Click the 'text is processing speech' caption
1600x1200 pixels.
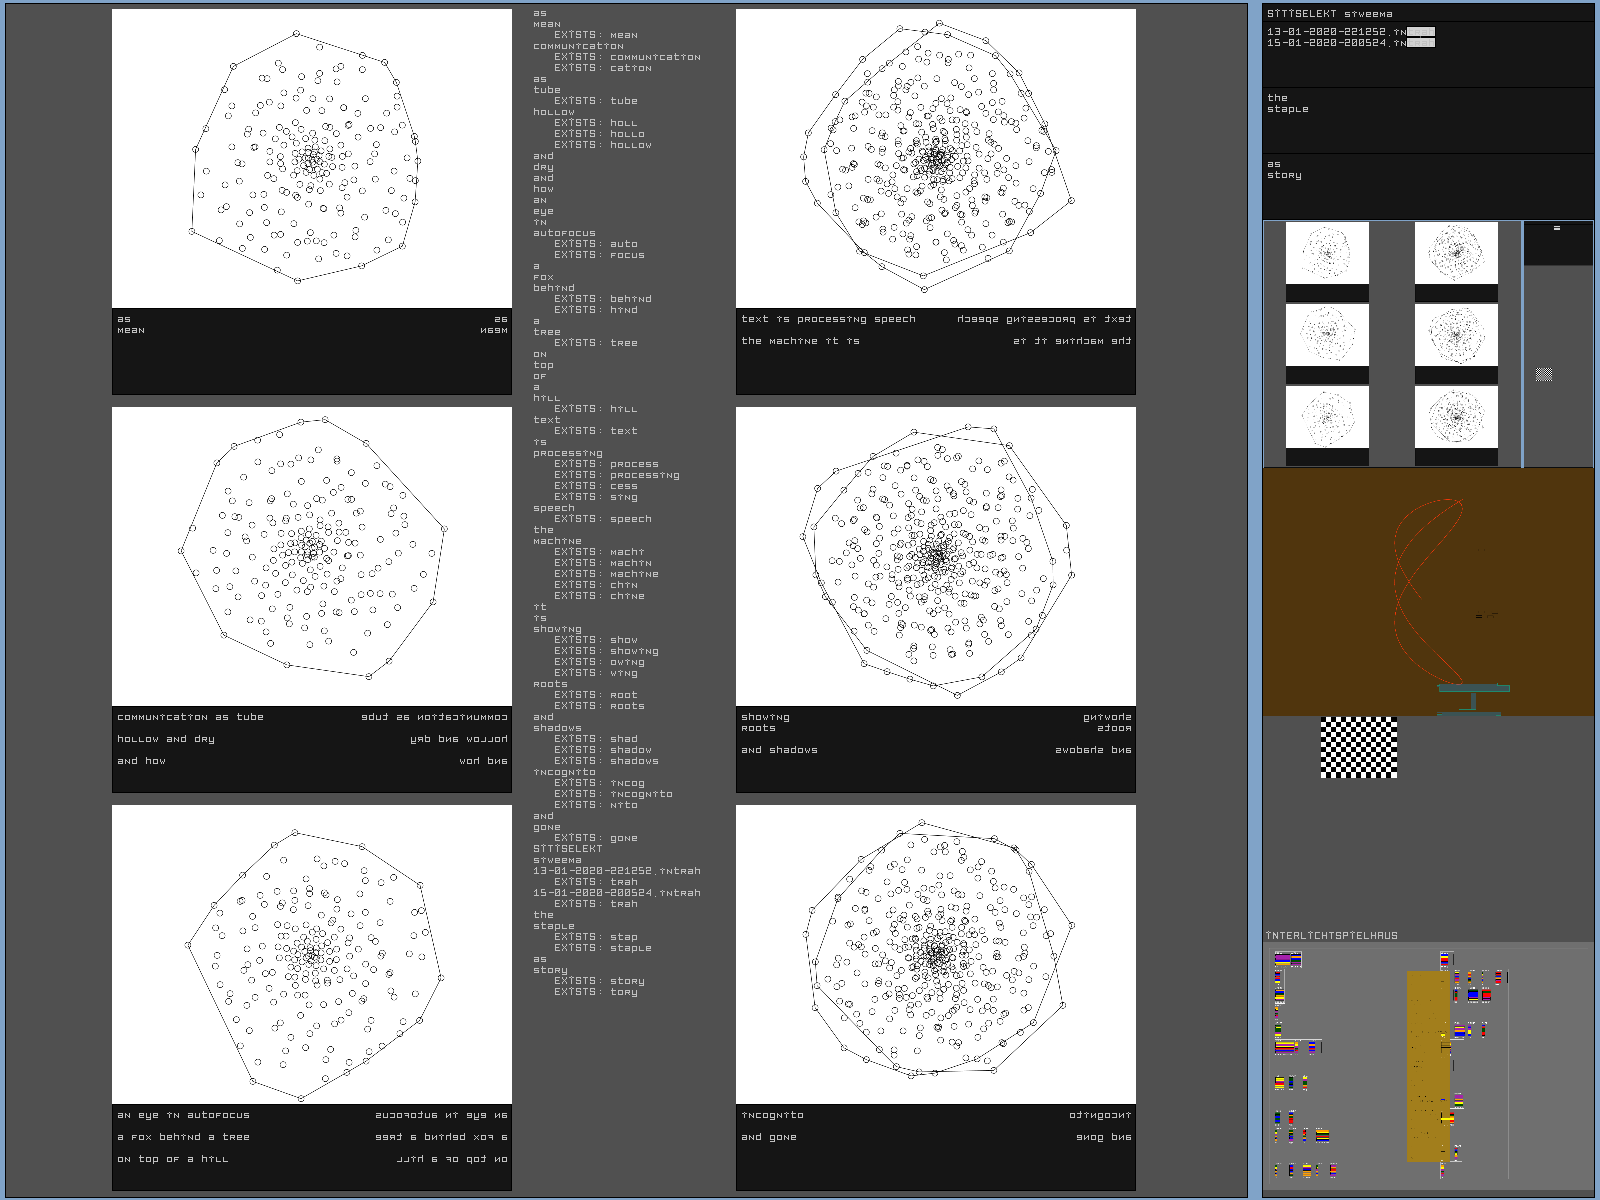tap(828, 319)
